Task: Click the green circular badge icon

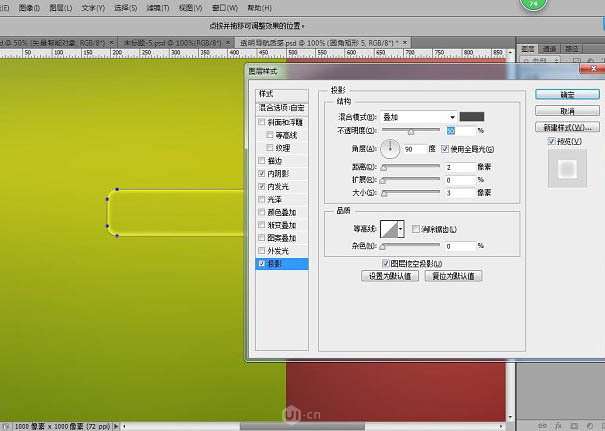Action: coord(534,5)
